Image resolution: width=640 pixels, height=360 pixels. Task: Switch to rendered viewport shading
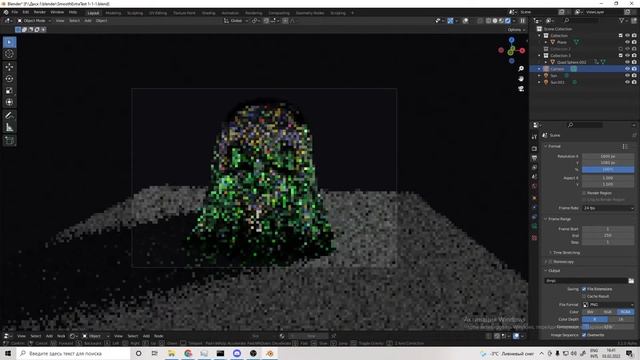tap(508, 20)
